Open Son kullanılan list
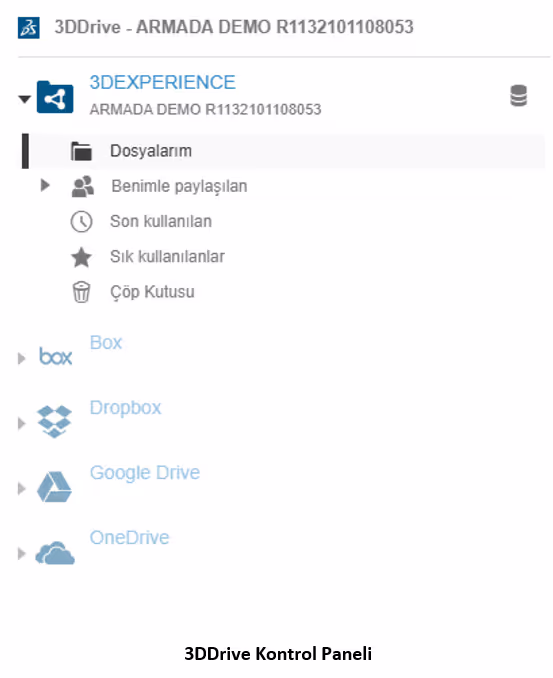This screenshot has width=553, height=678. [x=161, y=221]
